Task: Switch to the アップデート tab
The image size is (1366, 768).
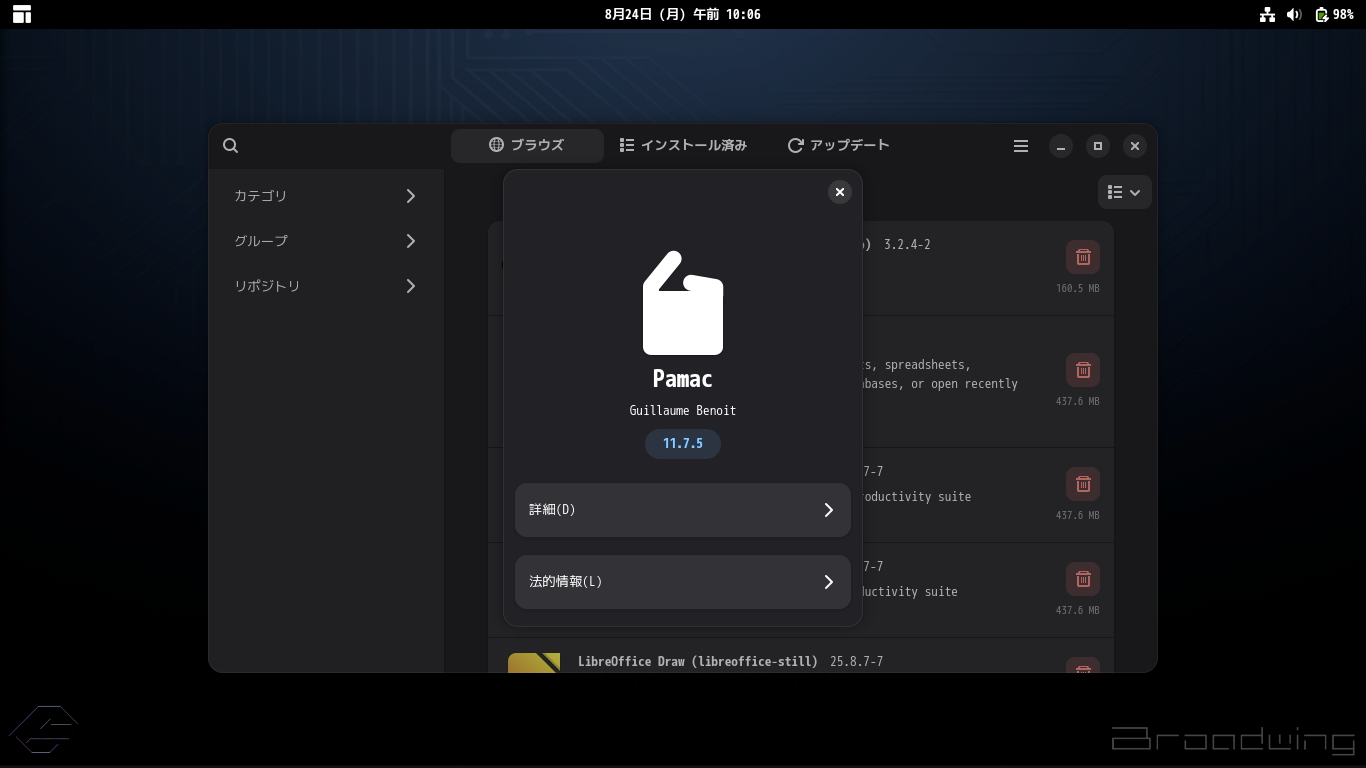Action: coord(838,145)
